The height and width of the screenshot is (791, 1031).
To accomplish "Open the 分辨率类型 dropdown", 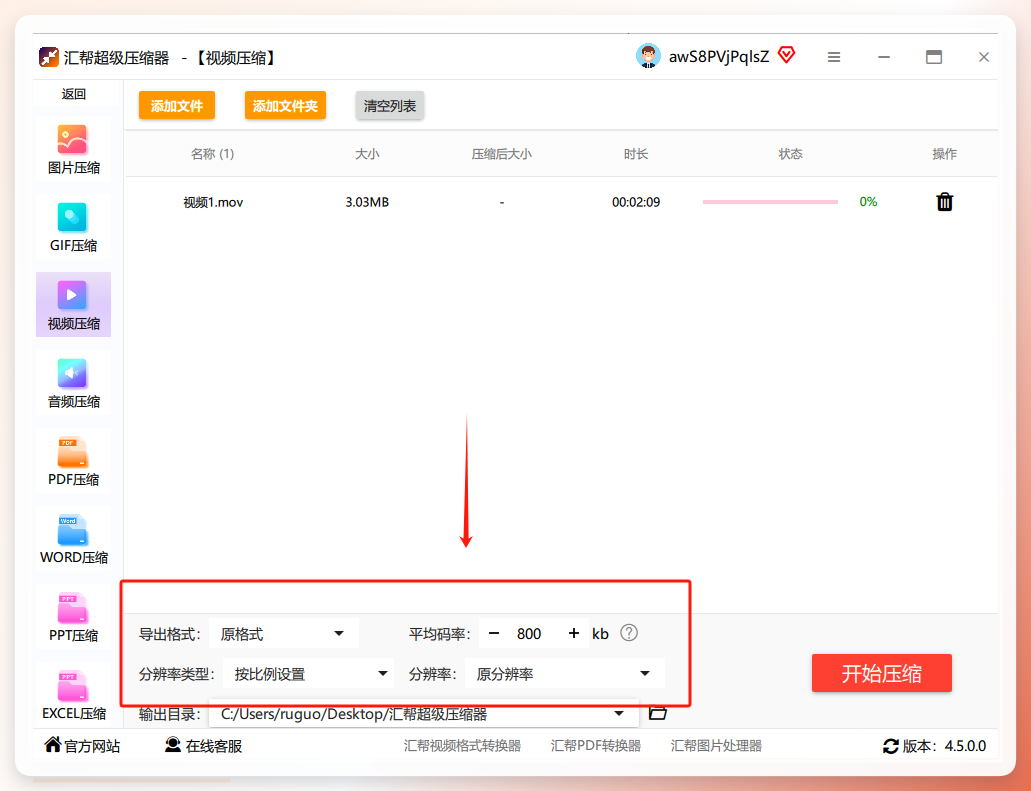I will (308, 674).
